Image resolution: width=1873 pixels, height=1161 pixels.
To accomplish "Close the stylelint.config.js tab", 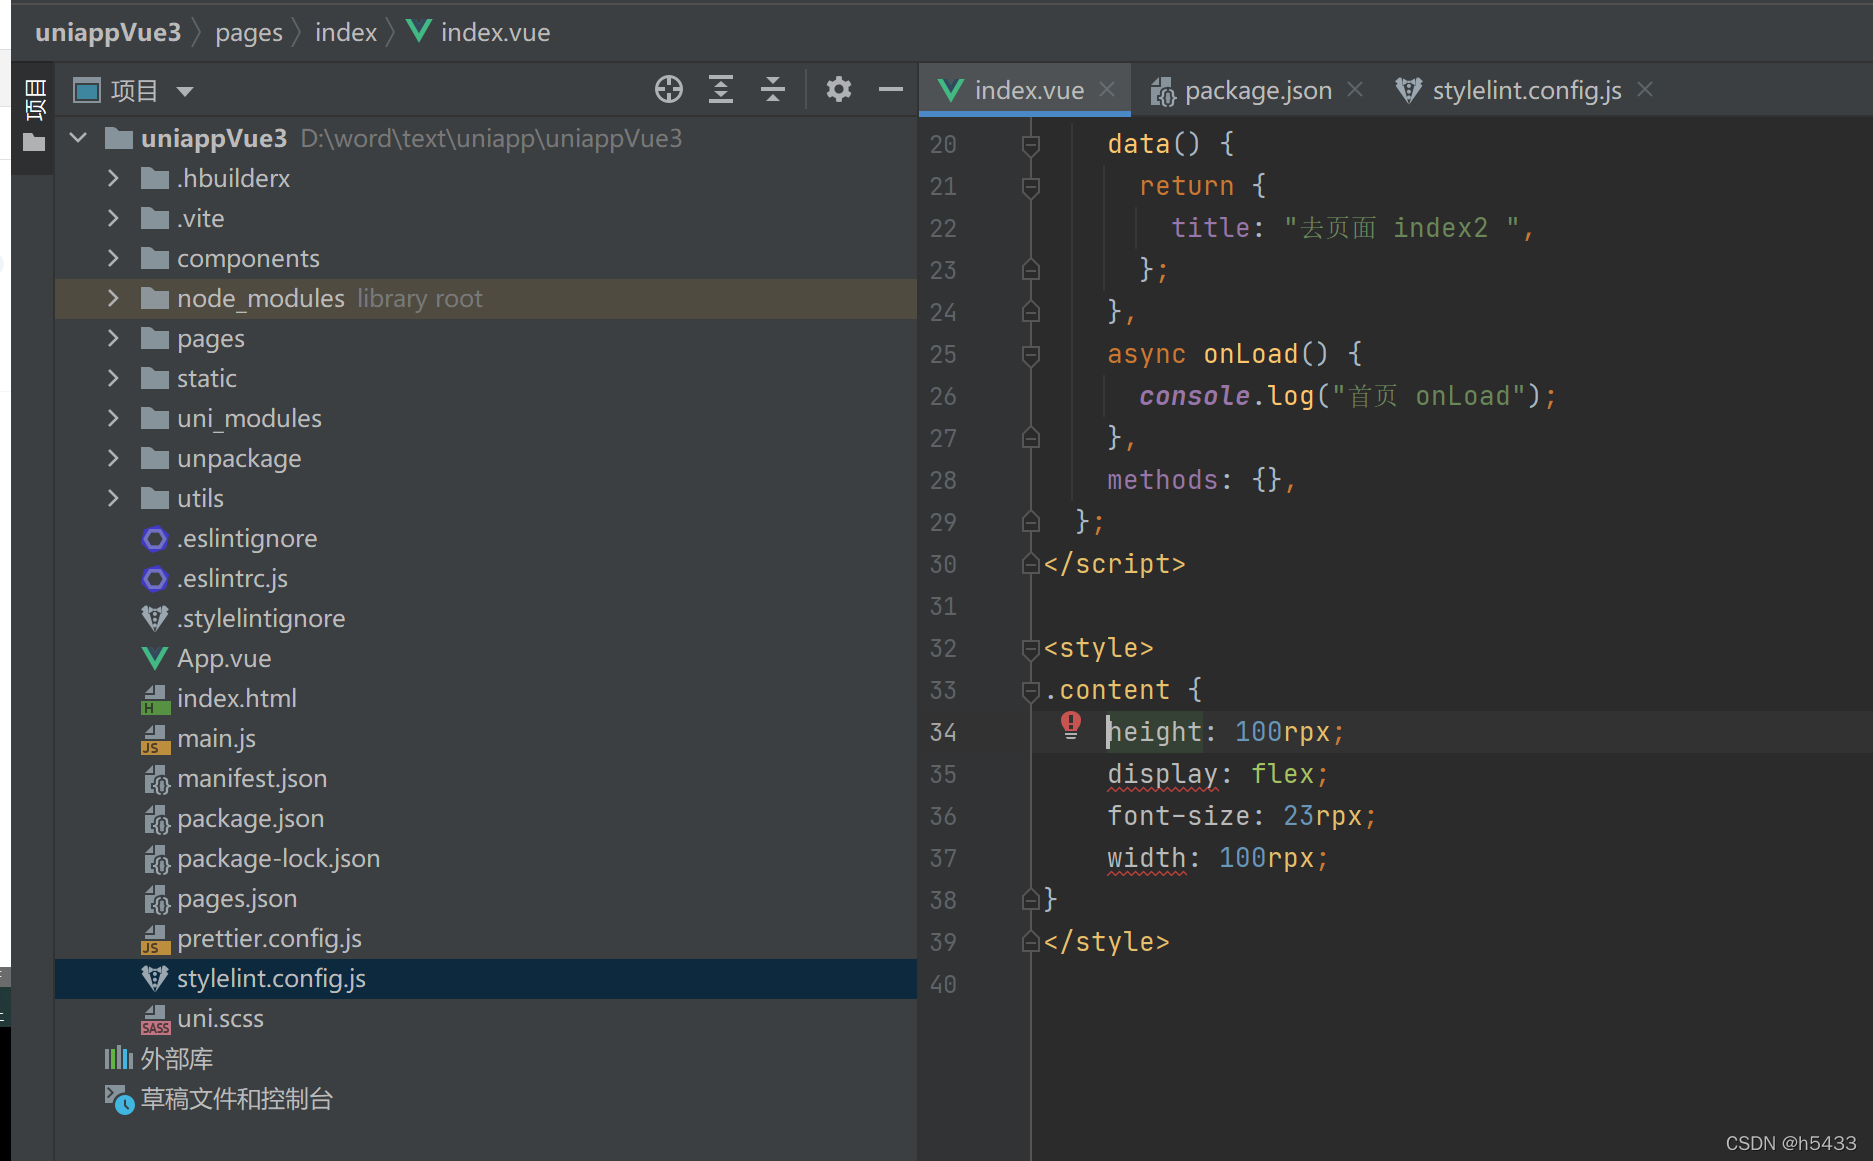I will [x=1645, y=89].
